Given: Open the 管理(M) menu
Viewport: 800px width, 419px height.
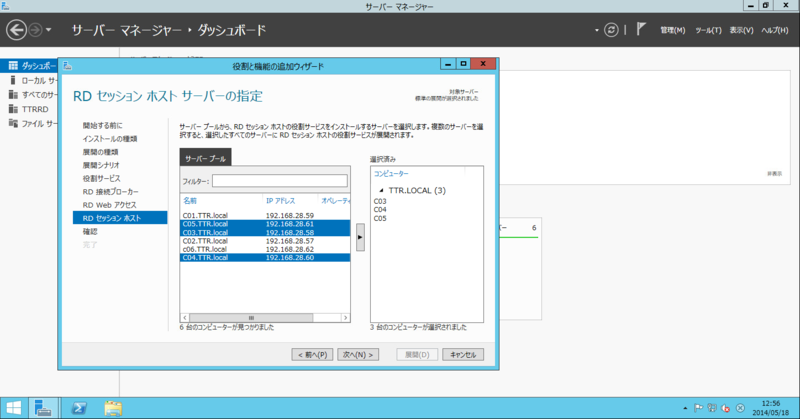Looking at the screenshot, I should 672,31.
